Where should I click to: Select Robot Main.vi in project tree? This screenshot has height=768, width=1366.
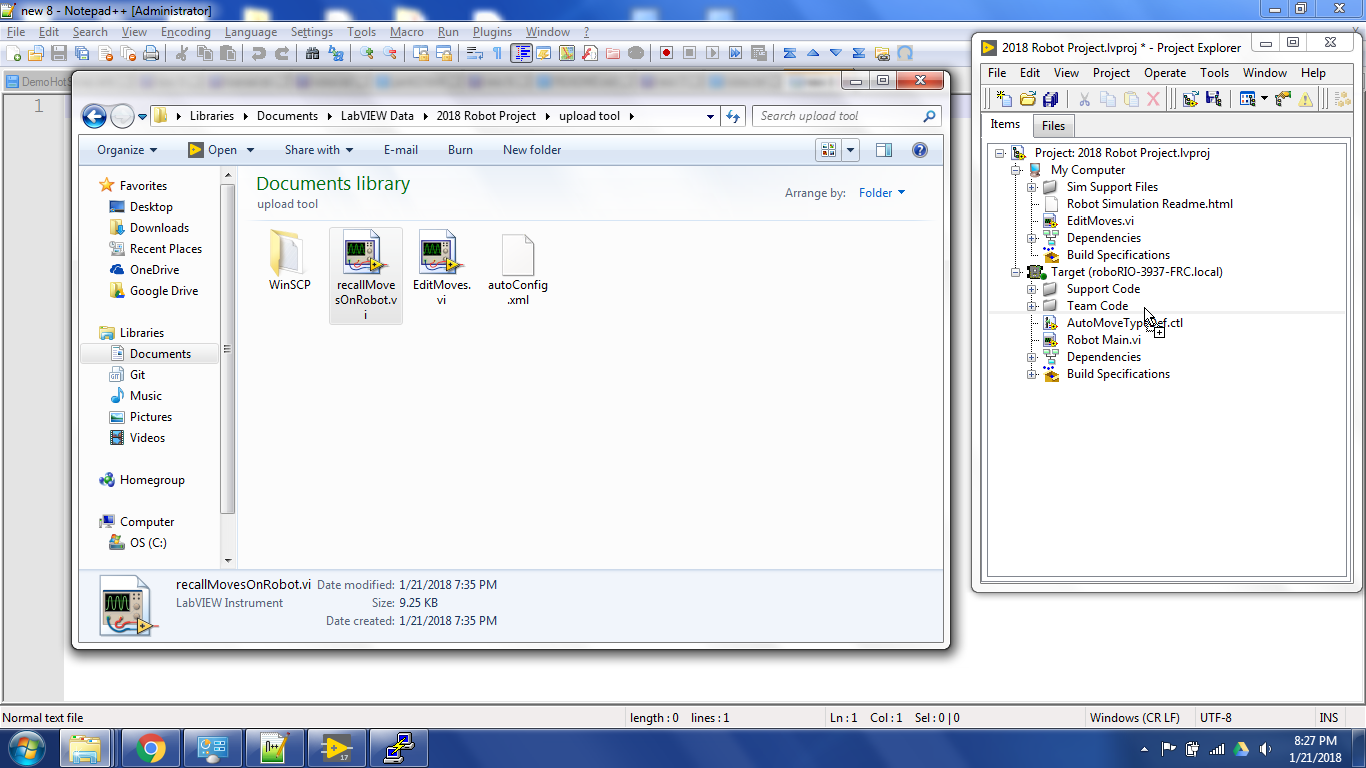pyautogui.click(x=1103, y=340)
